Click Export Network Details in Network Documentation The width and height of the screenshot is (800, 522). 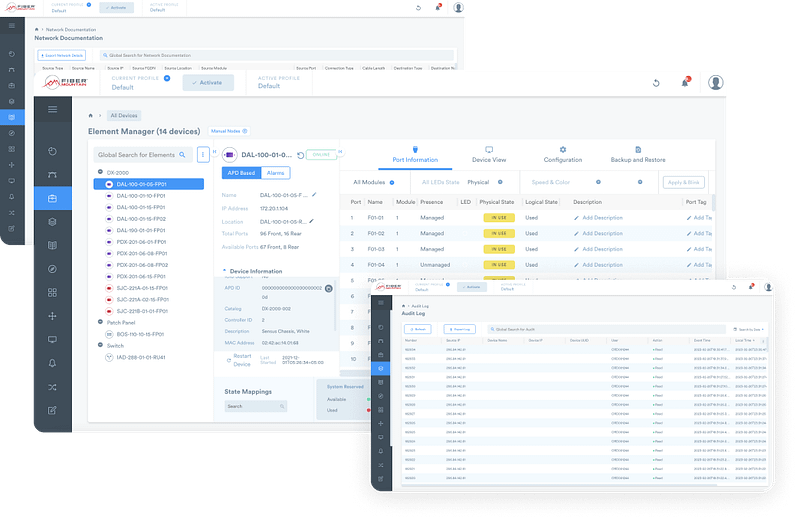coord(62,55)
